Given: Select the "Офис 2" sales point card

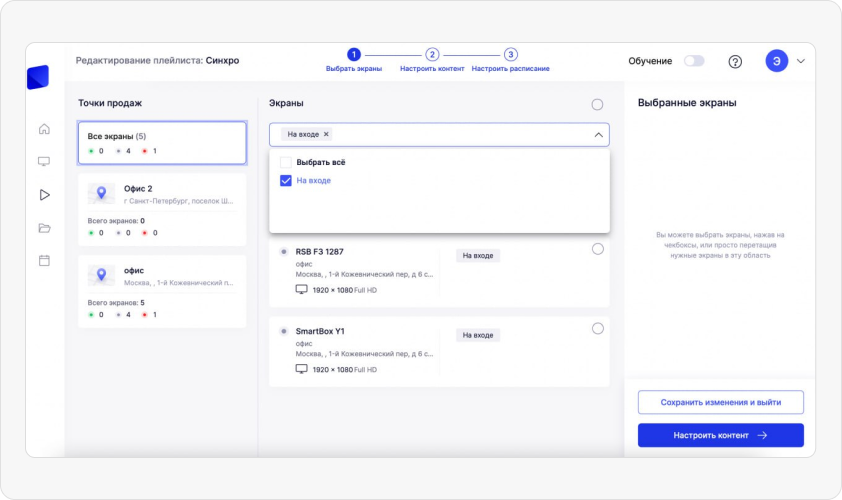Looking at the screenshot, I should (x=162, y=209).
